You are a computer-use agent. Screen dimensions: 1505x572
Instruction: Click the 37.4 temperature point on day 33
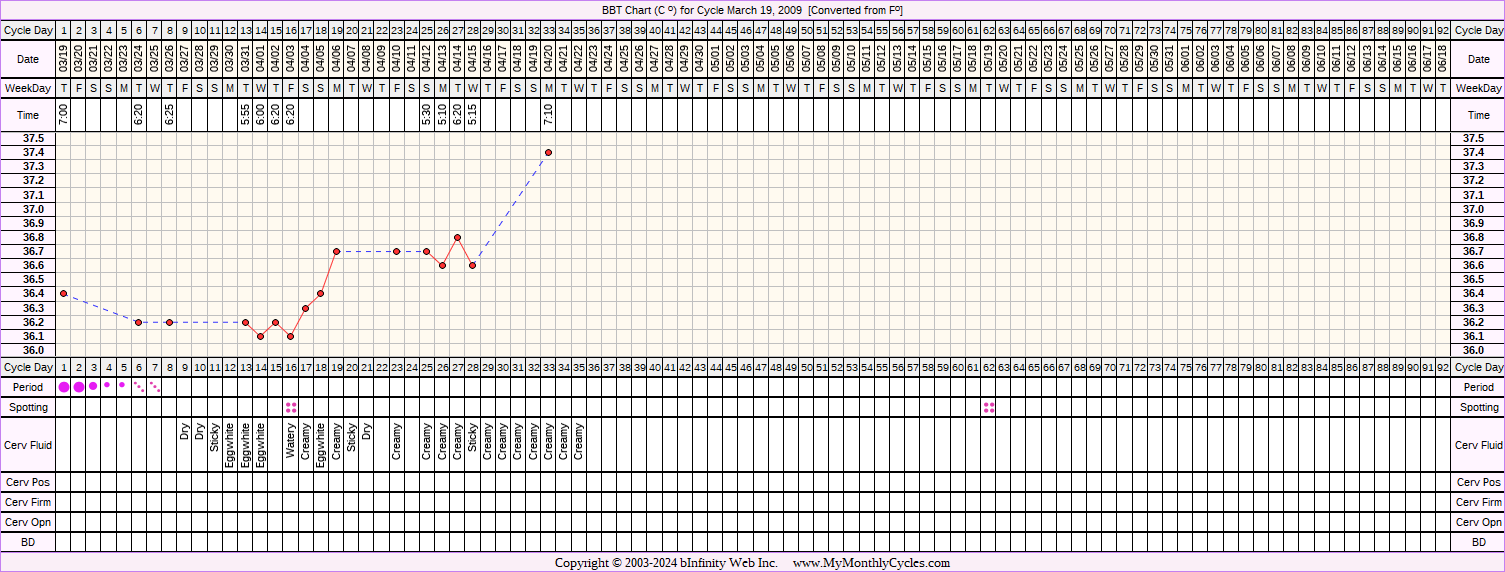click(548, 152)
